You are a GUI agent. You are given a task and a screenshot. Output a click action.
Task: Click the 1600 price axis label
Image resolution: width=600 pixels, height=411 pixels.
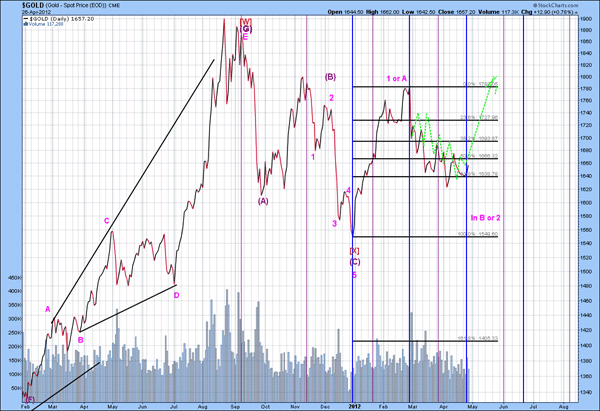[586, 203]
